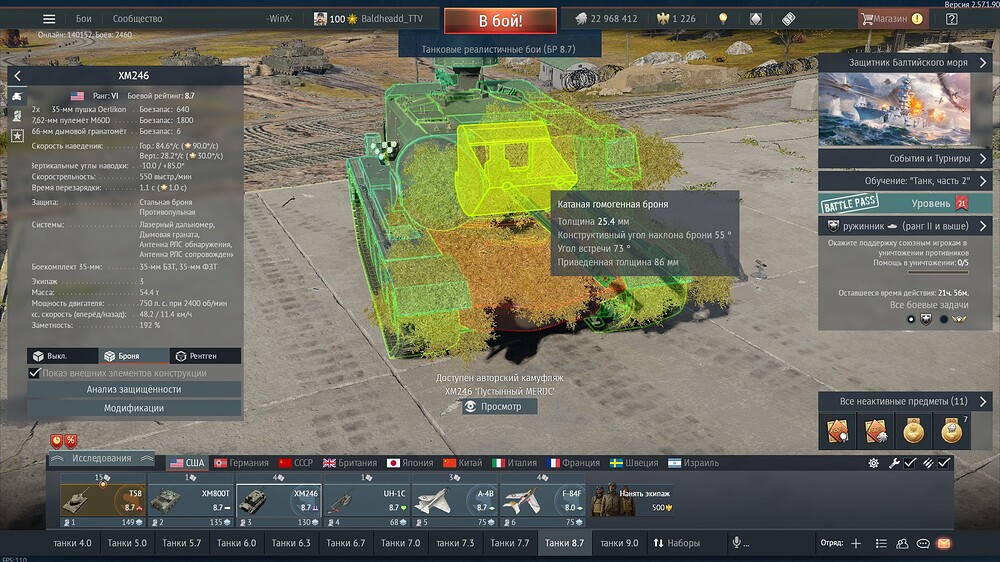Select the vehicle info tank icon in side strip

[x=17, y=96]
